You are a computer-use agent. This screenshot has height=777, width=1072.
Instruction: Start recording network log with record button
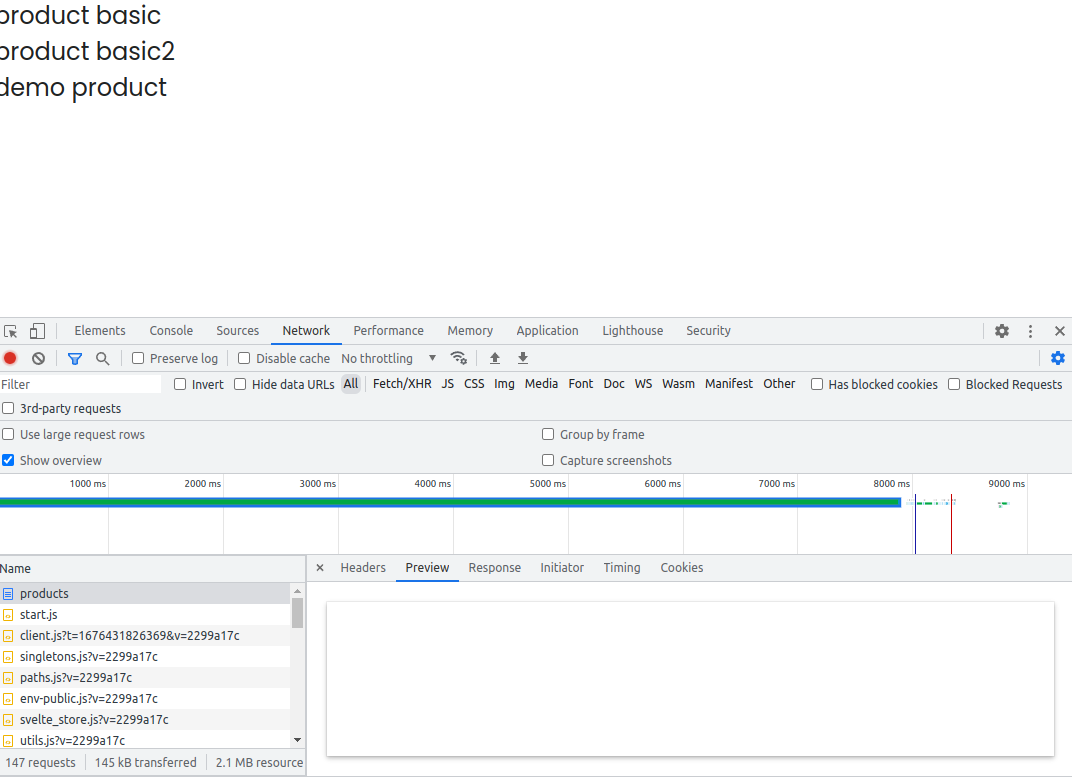pos(10,358)
